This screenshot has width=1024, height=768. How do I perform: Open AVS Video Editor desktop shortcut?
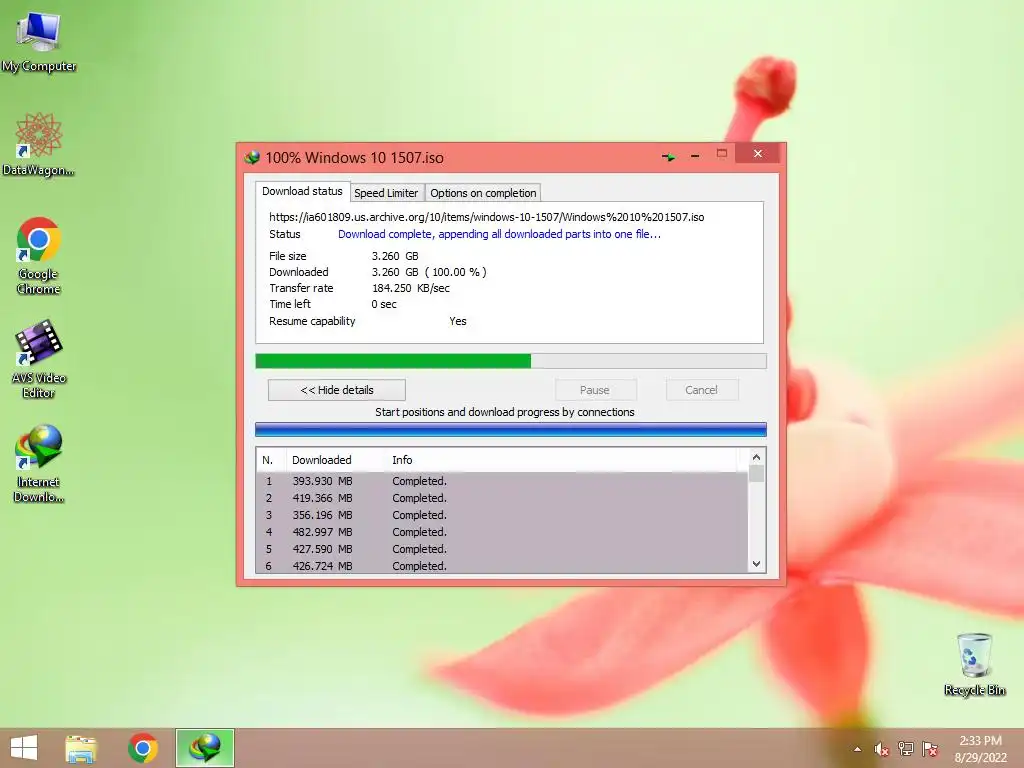click(39, 359)
